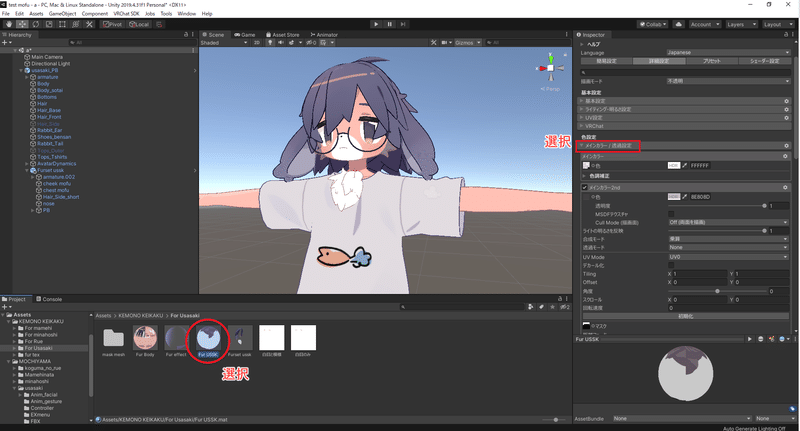The height and width of the screenshot is (431, 800).
Task: Open Cull Mode dropdown
Action: point(728,222)
